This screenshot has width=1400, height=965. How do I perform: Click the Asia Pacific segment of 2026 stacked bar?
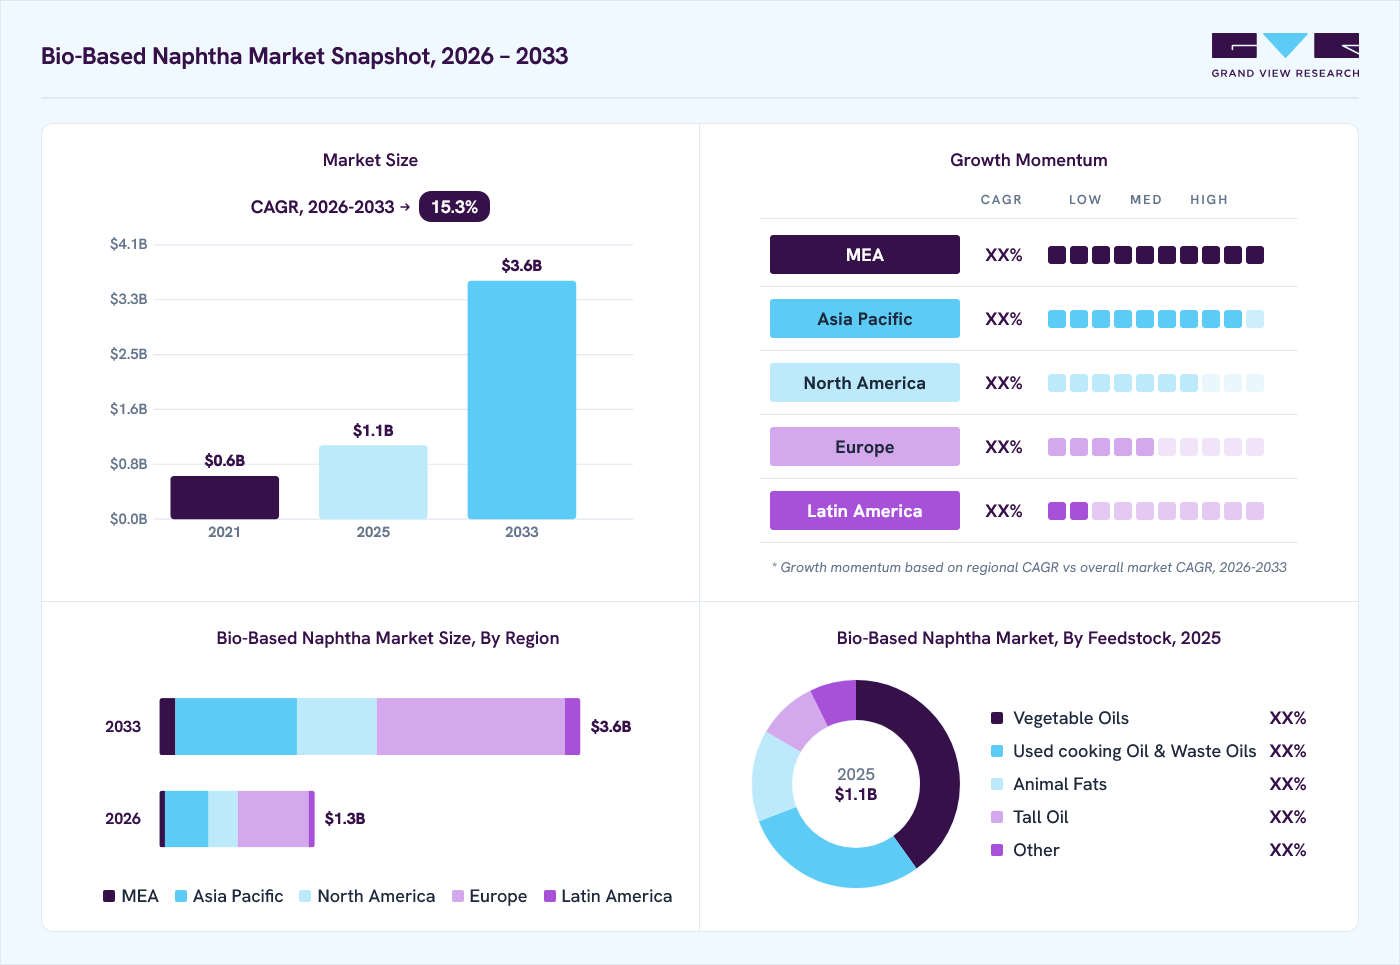[186, 818]
